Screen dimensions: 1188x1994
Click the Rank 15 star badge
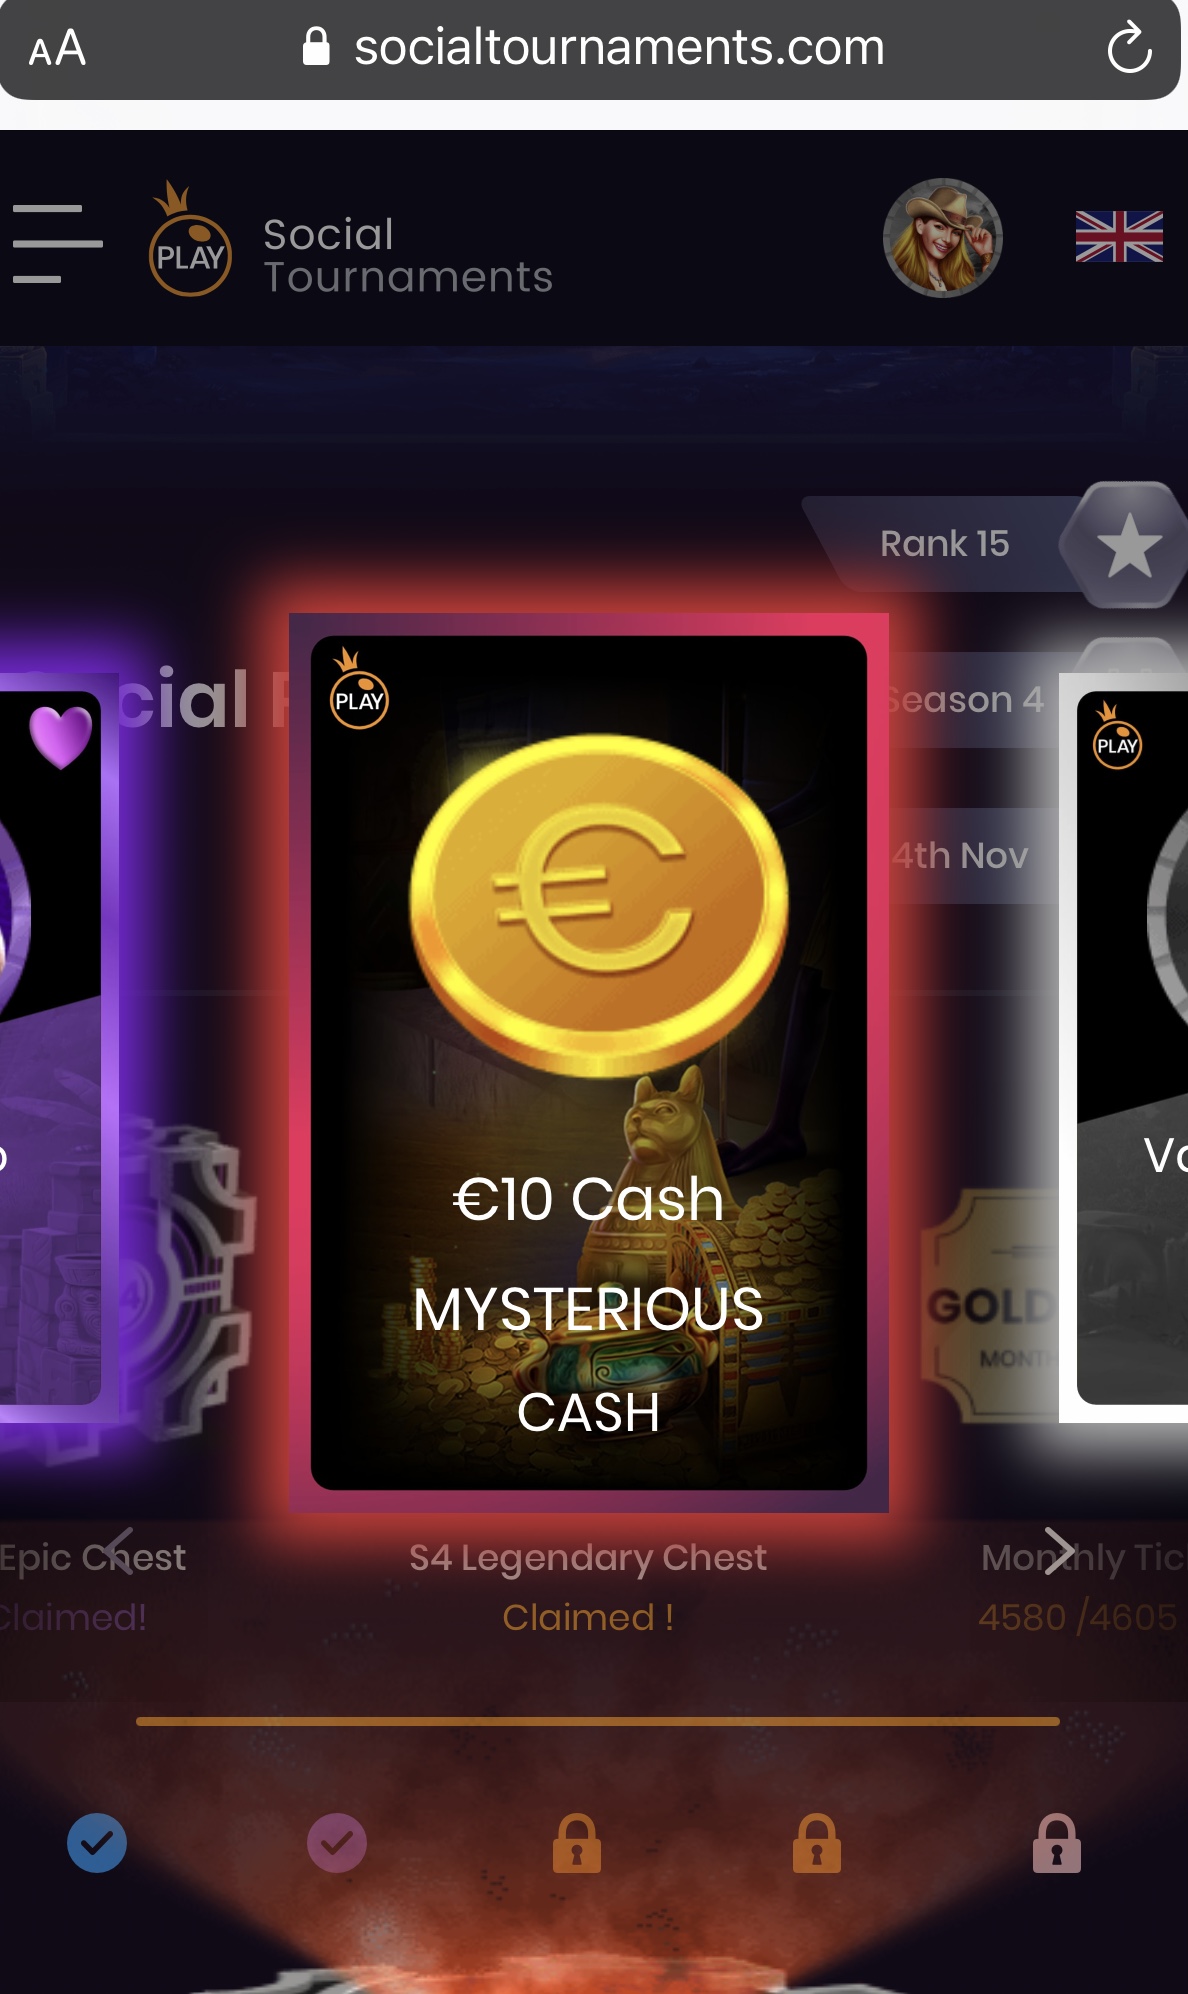coord(1127,545)
